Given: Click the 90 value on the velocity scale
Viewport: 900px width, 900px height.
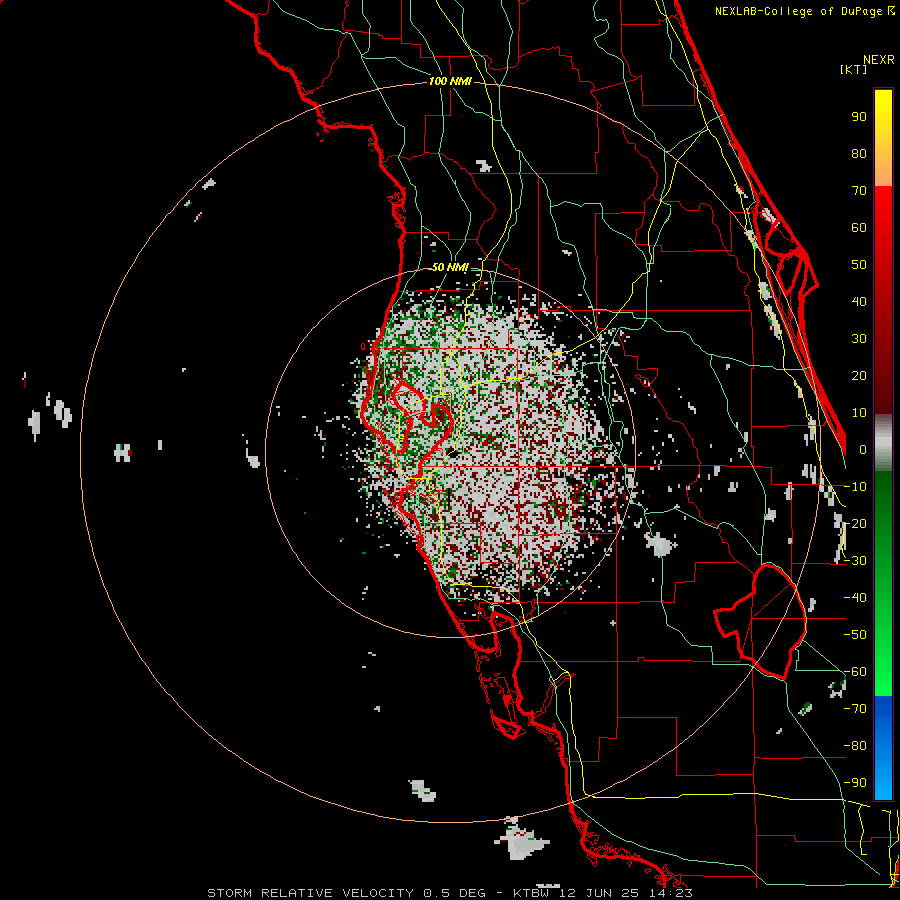Looking at the screenshot, I should (859, 117).
